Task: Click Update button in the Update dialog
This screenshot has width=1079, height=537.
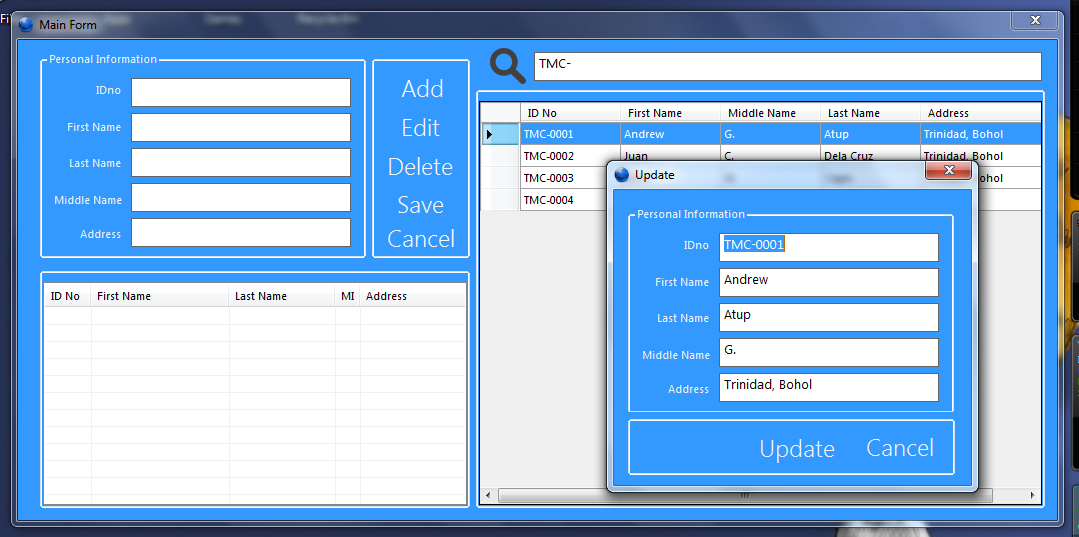Action: pyautogui.click(x=797, y=449)
